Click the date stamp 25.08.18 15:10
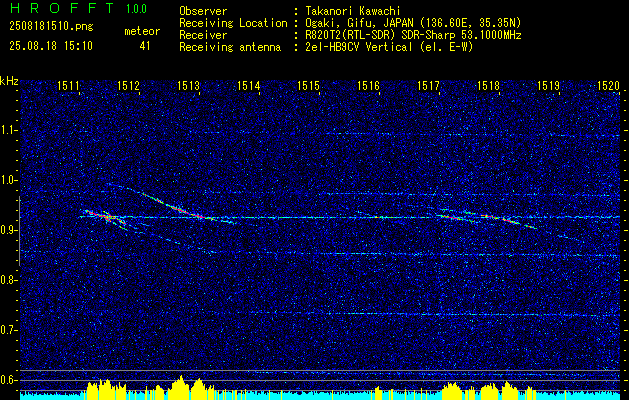Image resolution: width=629 pixels, height=400 pixels. pos(51,46)
